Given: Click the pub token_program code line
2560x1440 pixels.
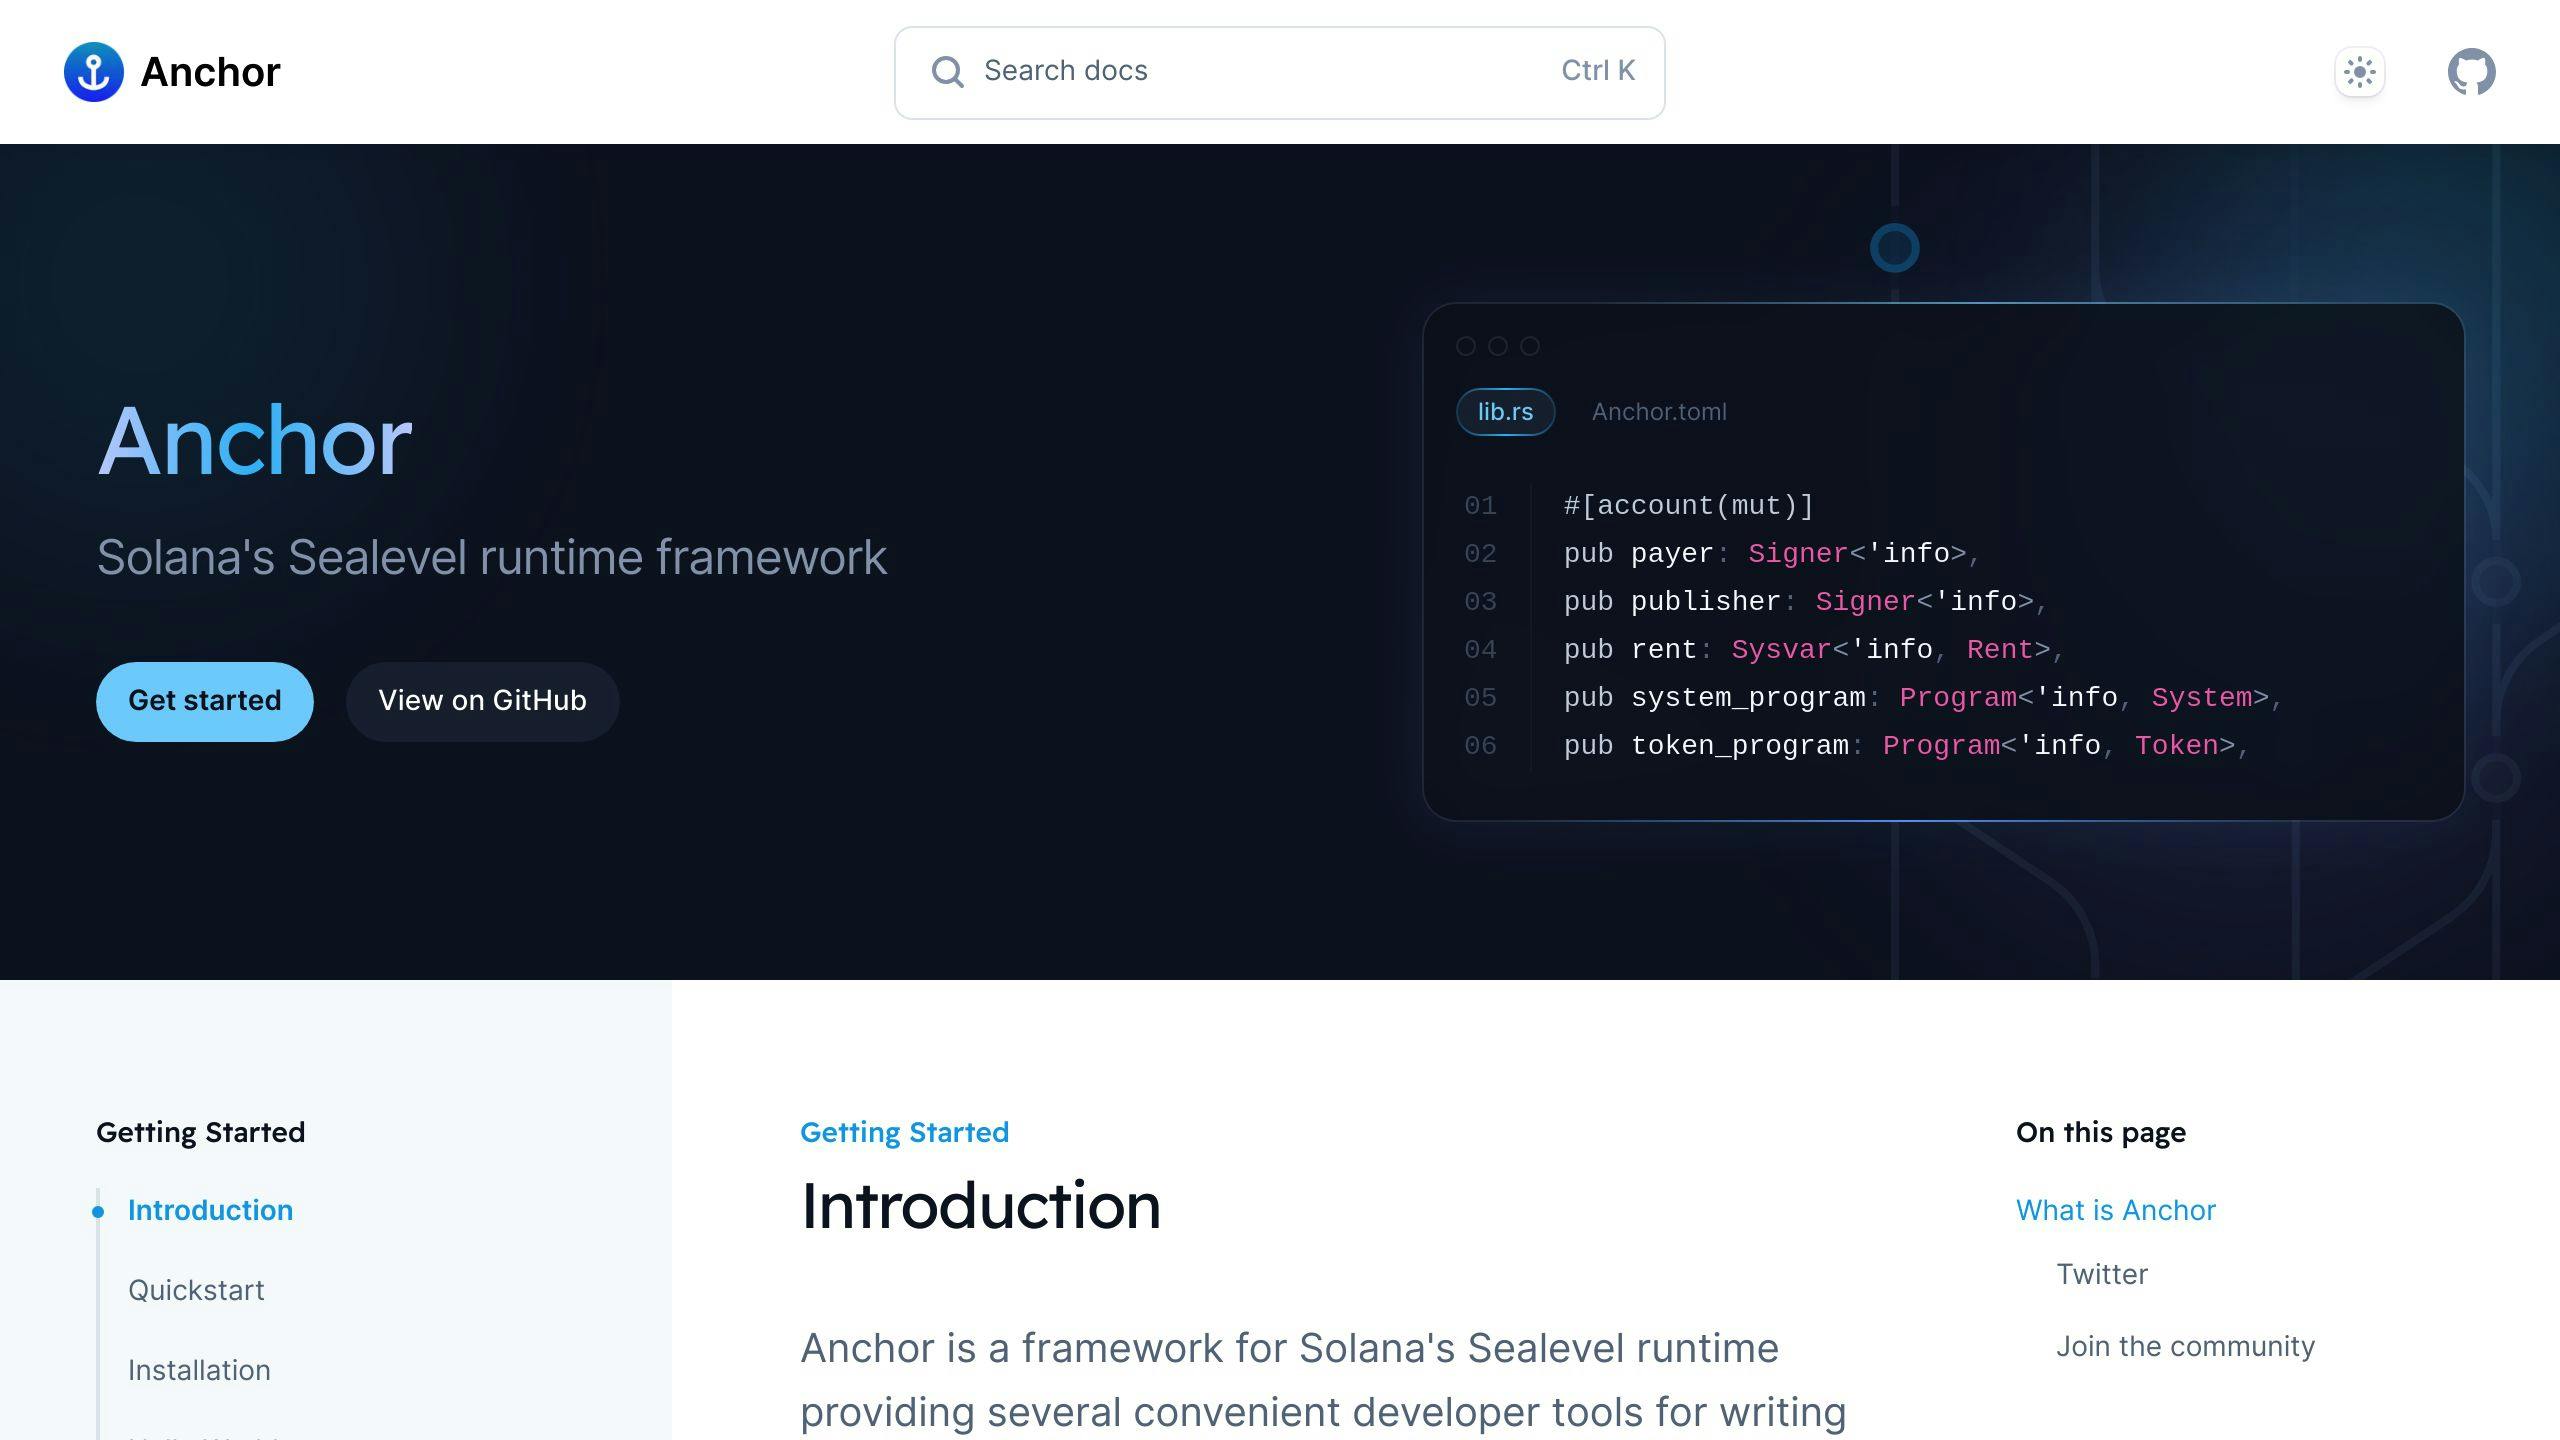Looking at the screenshot, I should (1906, 746).
